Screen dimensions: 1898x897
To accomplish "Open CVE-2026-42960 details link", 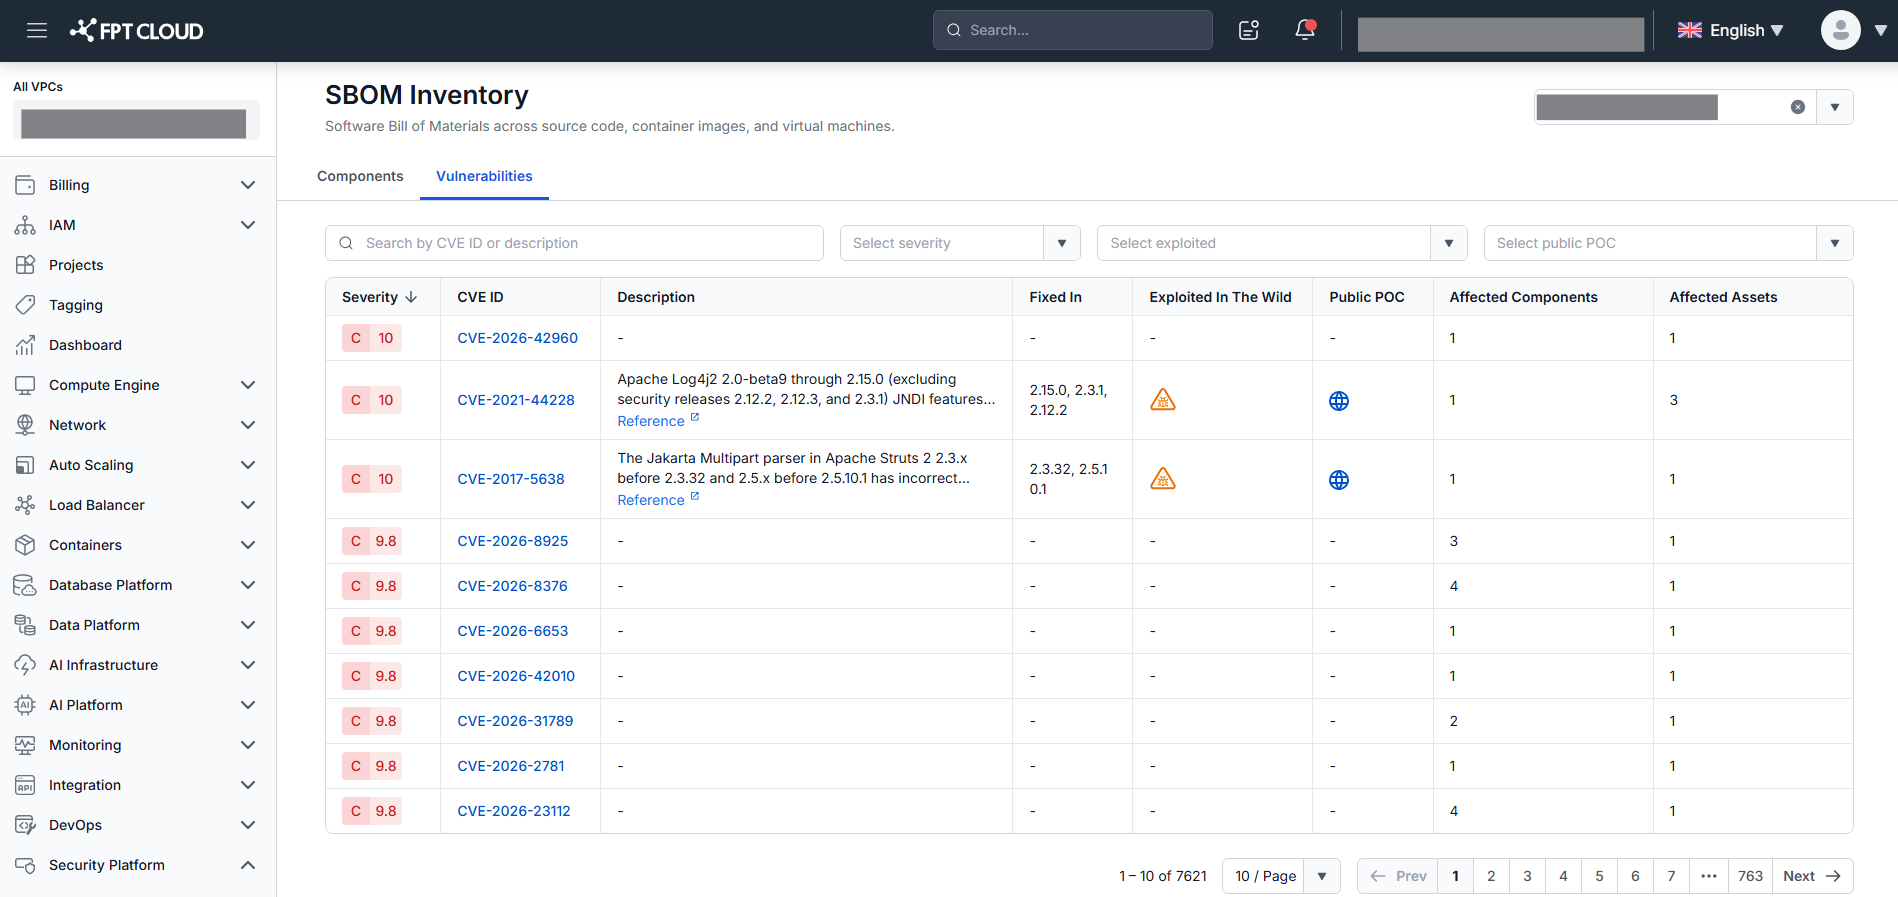I will [x=517, y=338].
